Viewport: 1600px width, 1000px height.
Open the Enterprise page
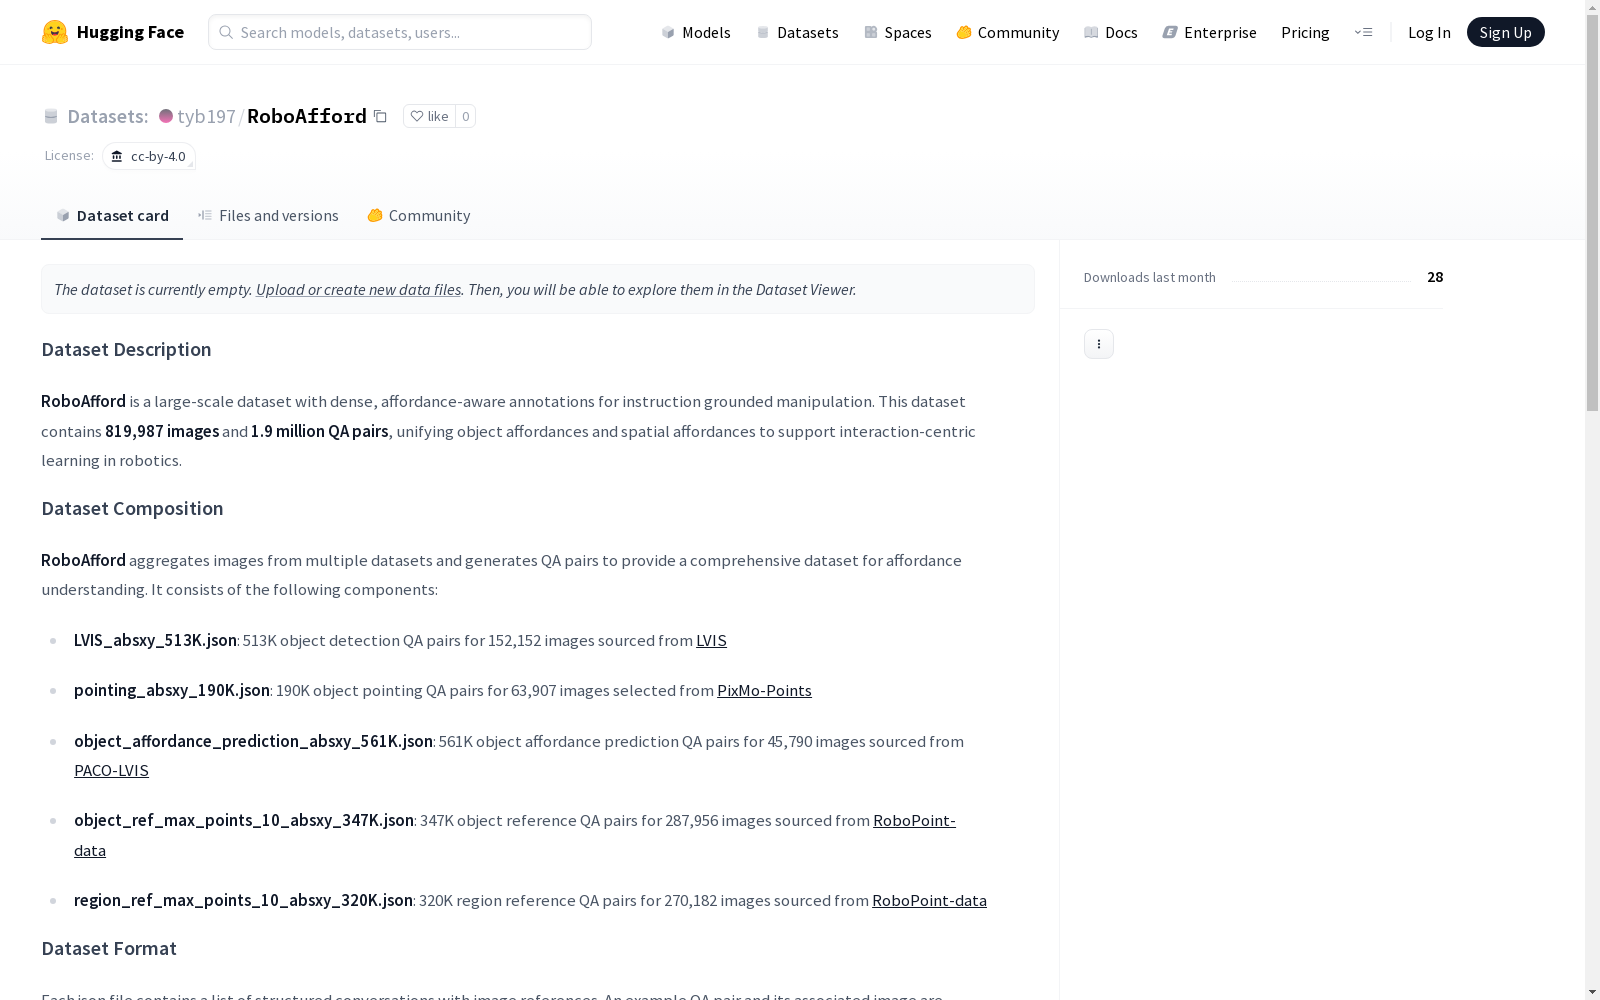click(x=1210, y=32)
